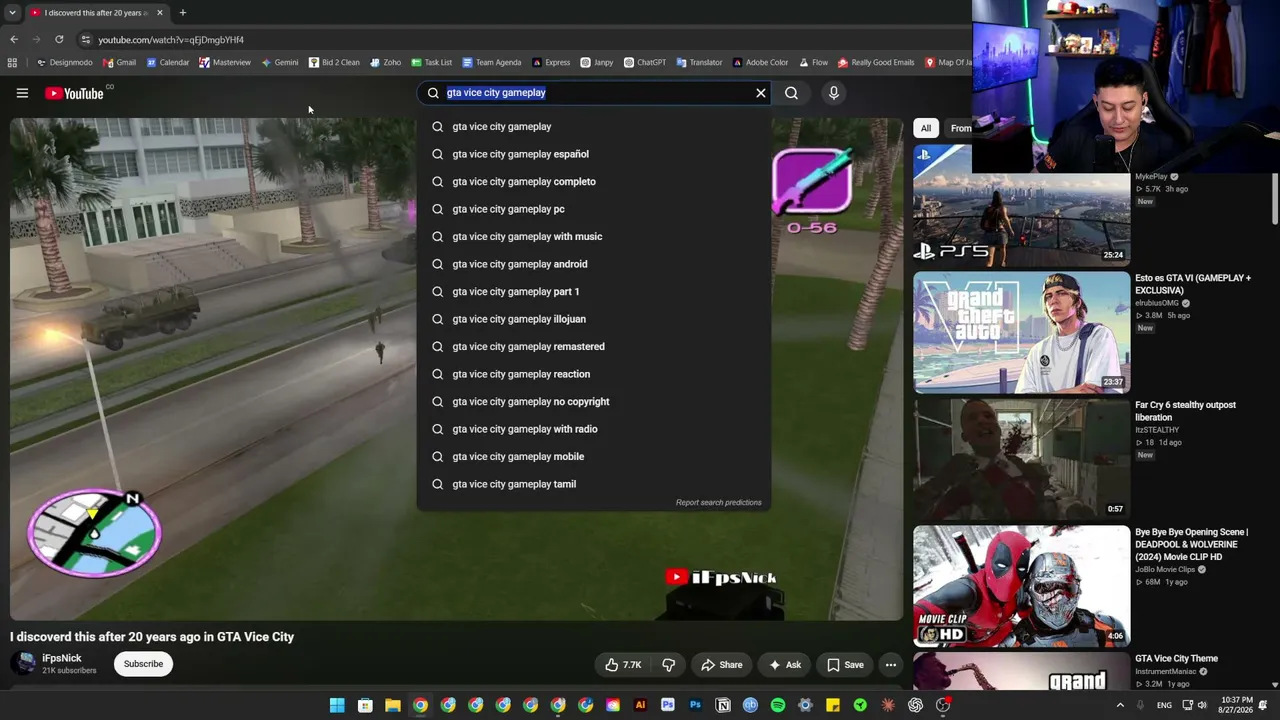Share the iFpsNick video
This screenshot has width=1280, height=720.
[722, 665]
